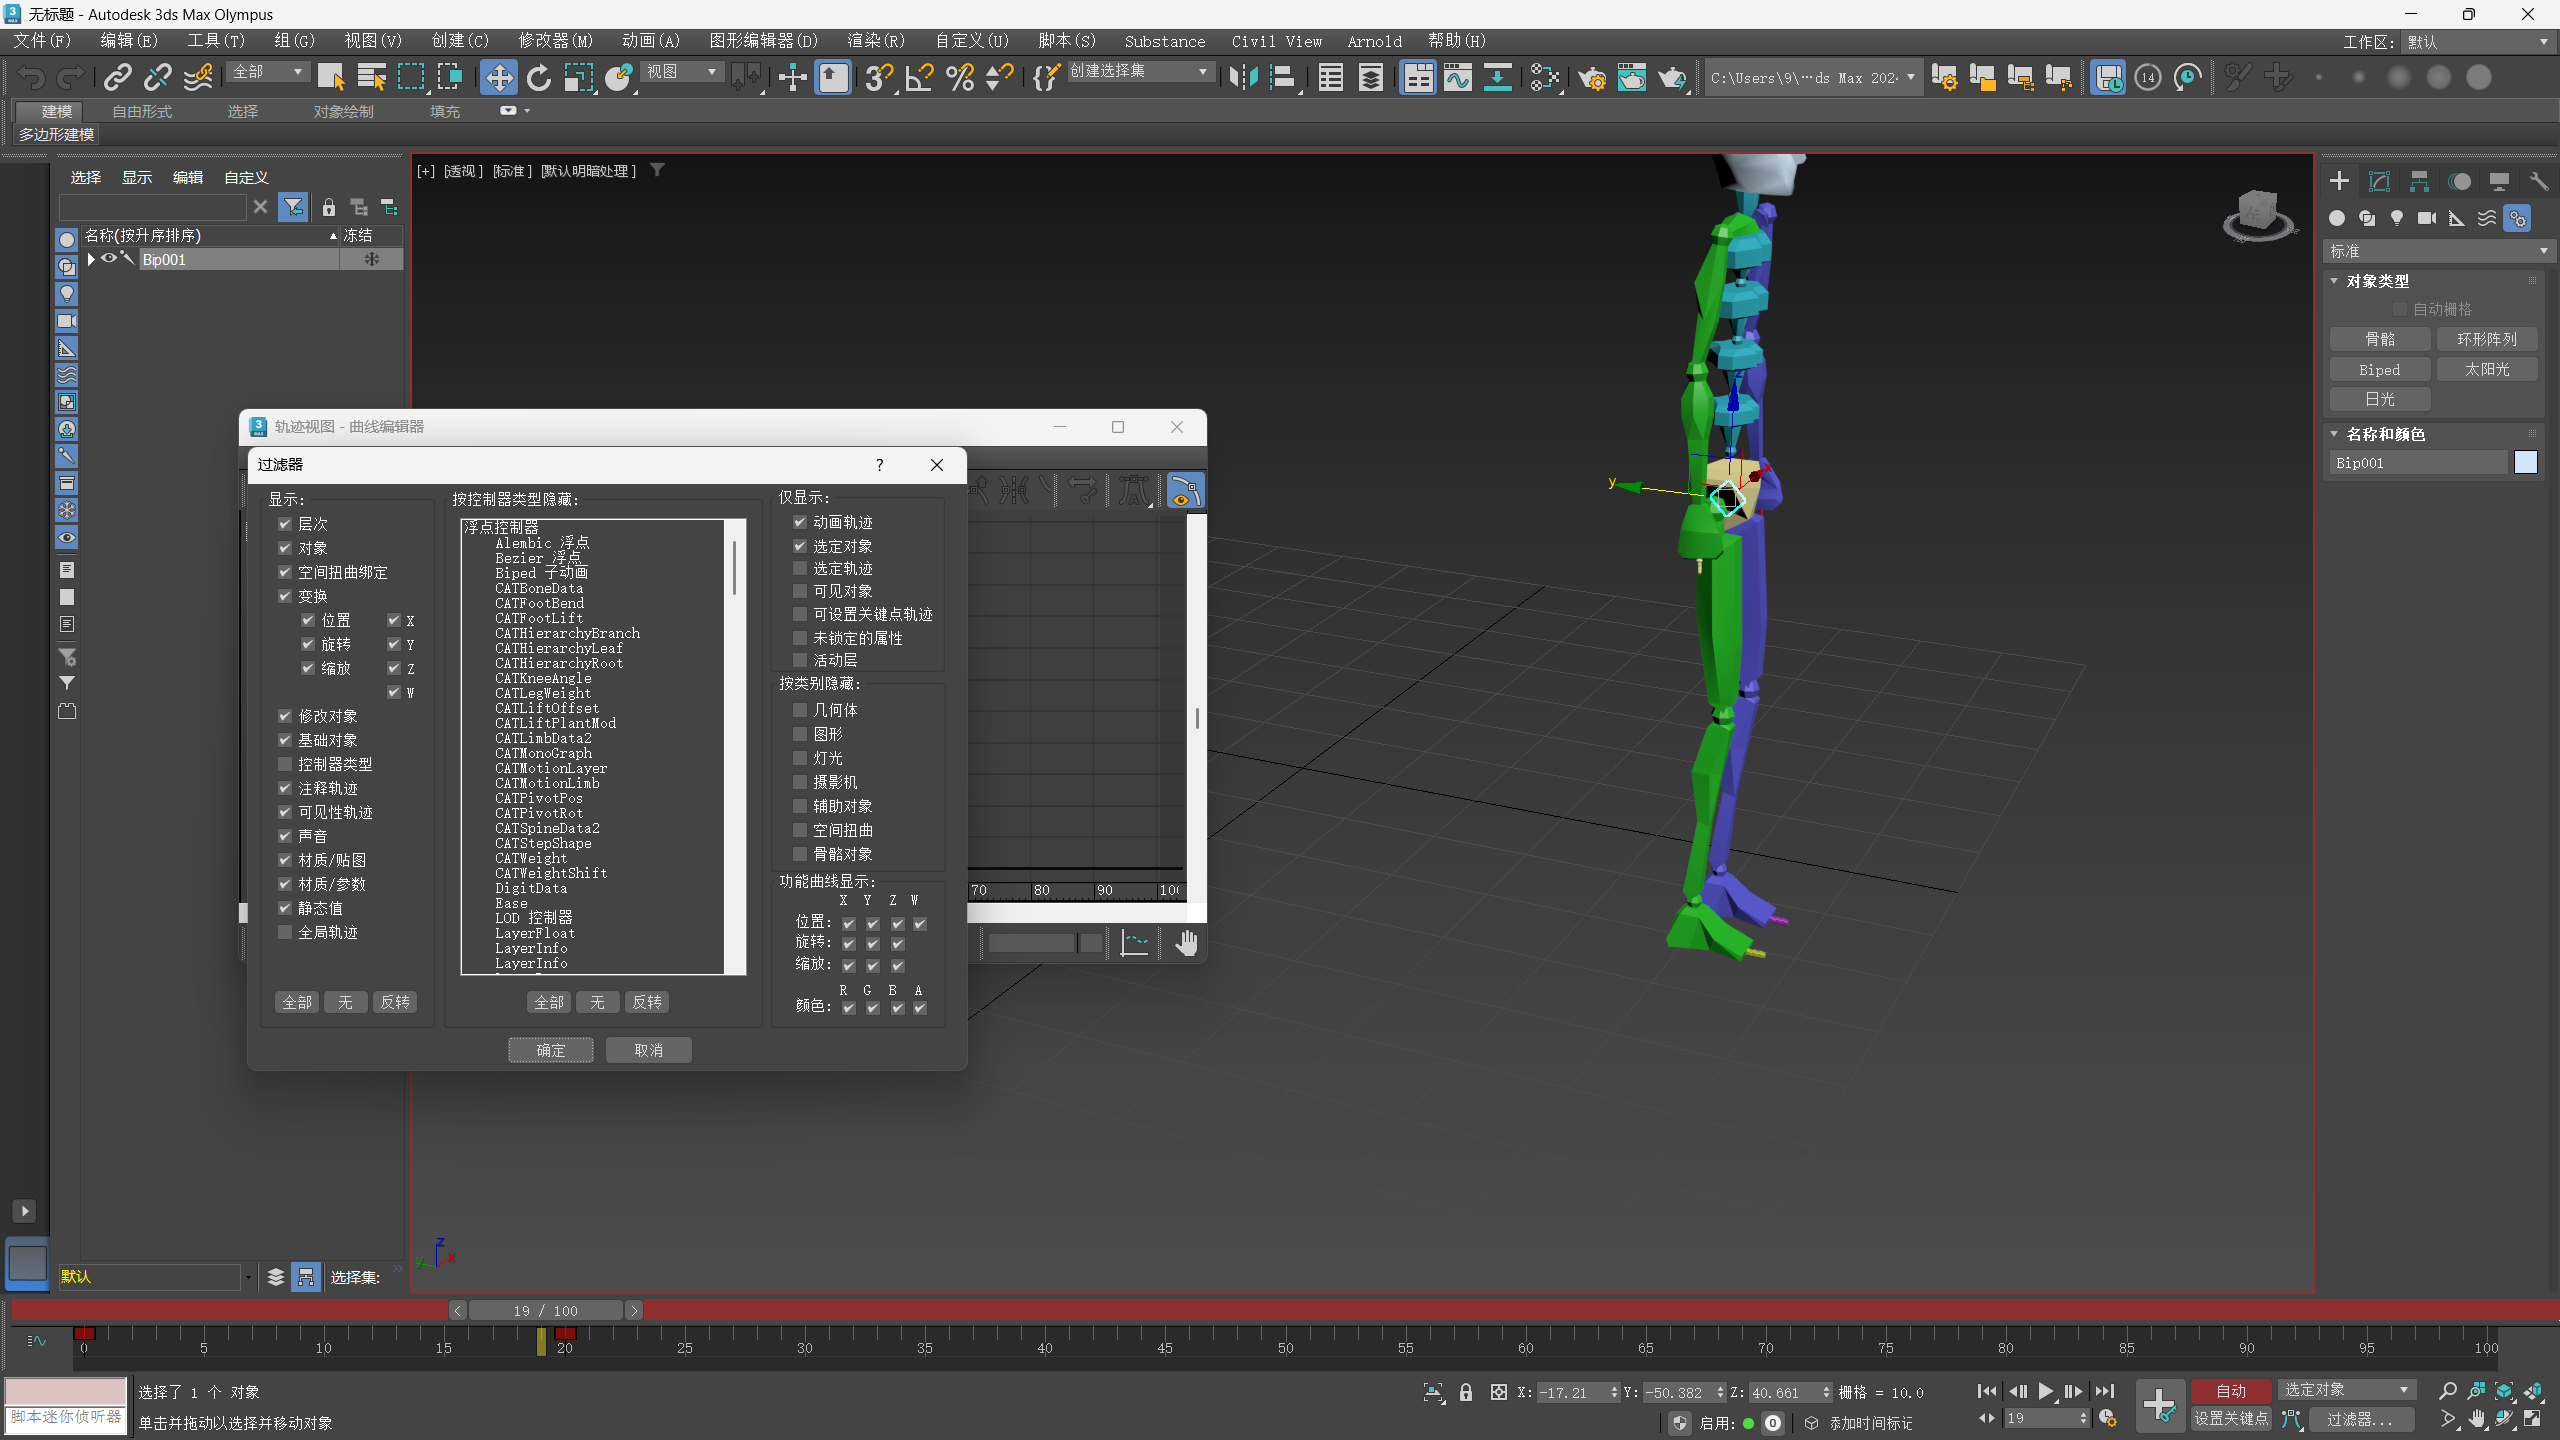The height and width of the screenshot is (1440, 2560).
Task: Check the 几何体 hide checkbox
Action: 800,710
